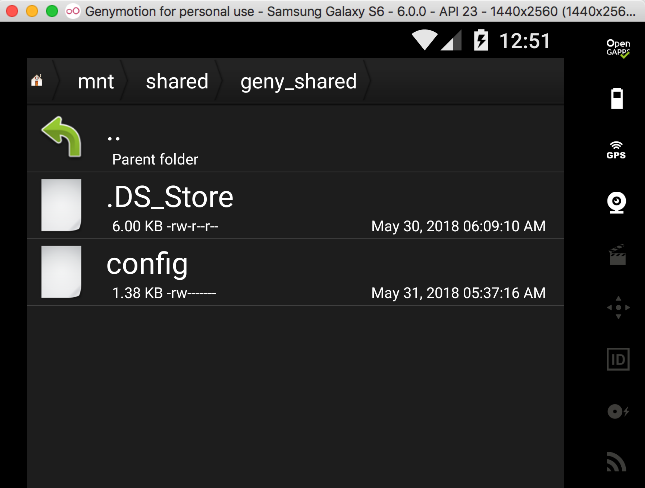Open the GPS widget
645x488 pixels.
click(616, 150)
